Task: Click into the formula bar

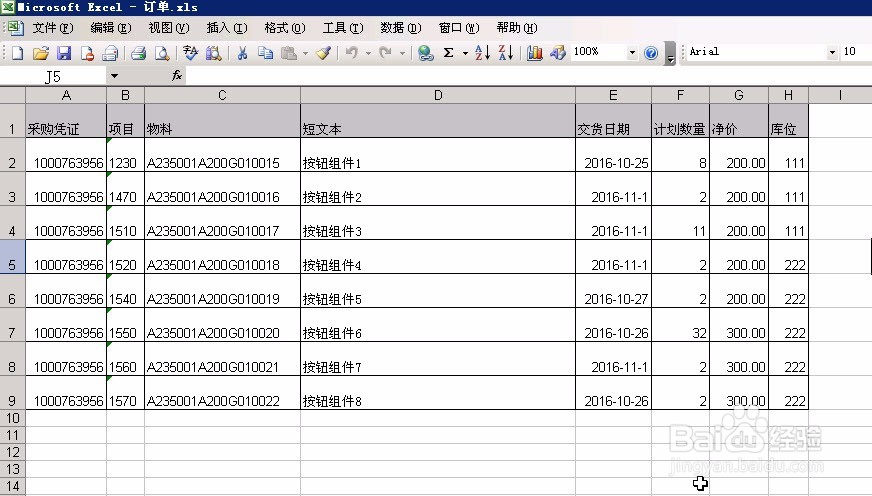Action: point(528,76)
